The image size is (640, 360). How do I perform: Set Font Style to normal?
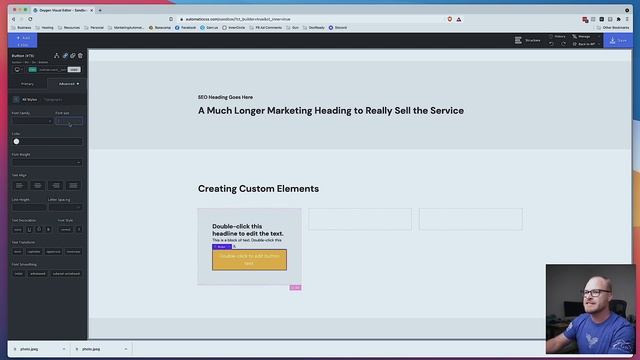(66, 230)
